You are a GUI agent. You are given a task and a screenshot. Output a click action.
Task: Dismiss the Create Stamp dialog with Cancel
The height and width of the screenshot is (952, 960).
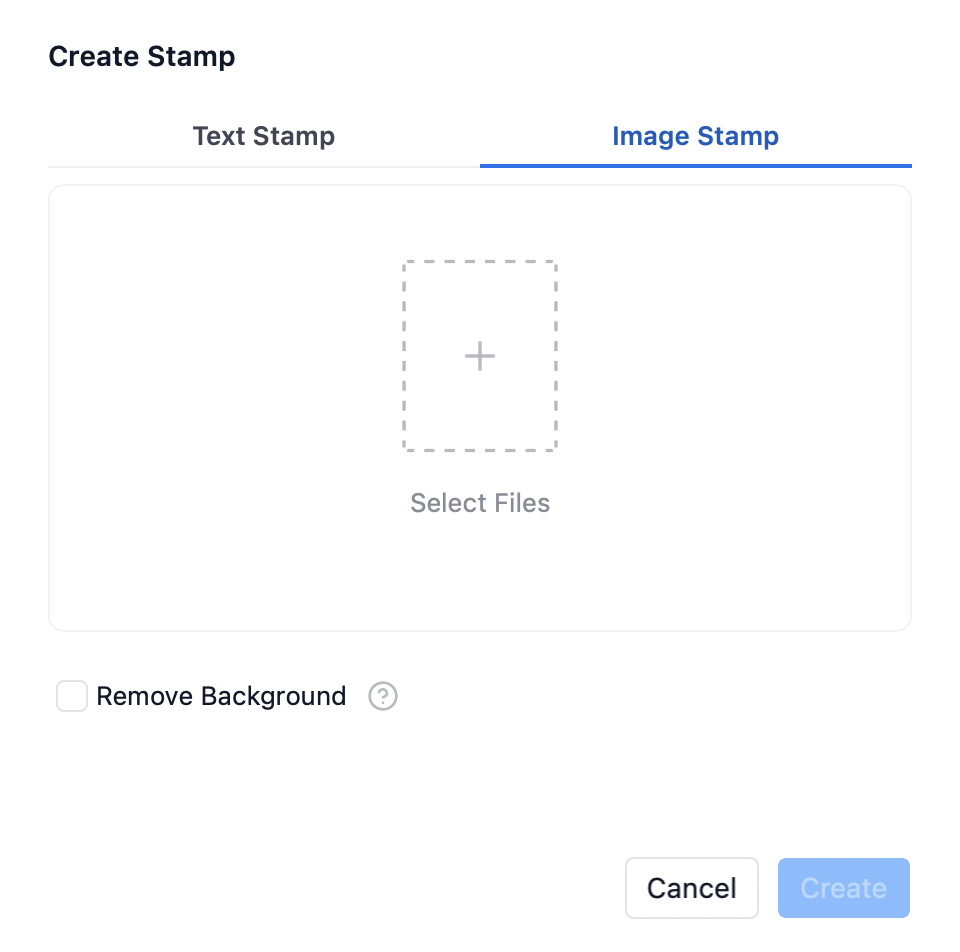(691, 888)
